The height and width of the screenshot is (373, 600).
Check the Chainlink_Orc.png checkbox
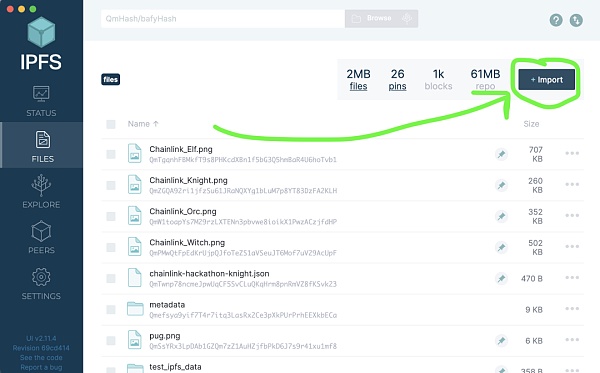pos(111,216)
